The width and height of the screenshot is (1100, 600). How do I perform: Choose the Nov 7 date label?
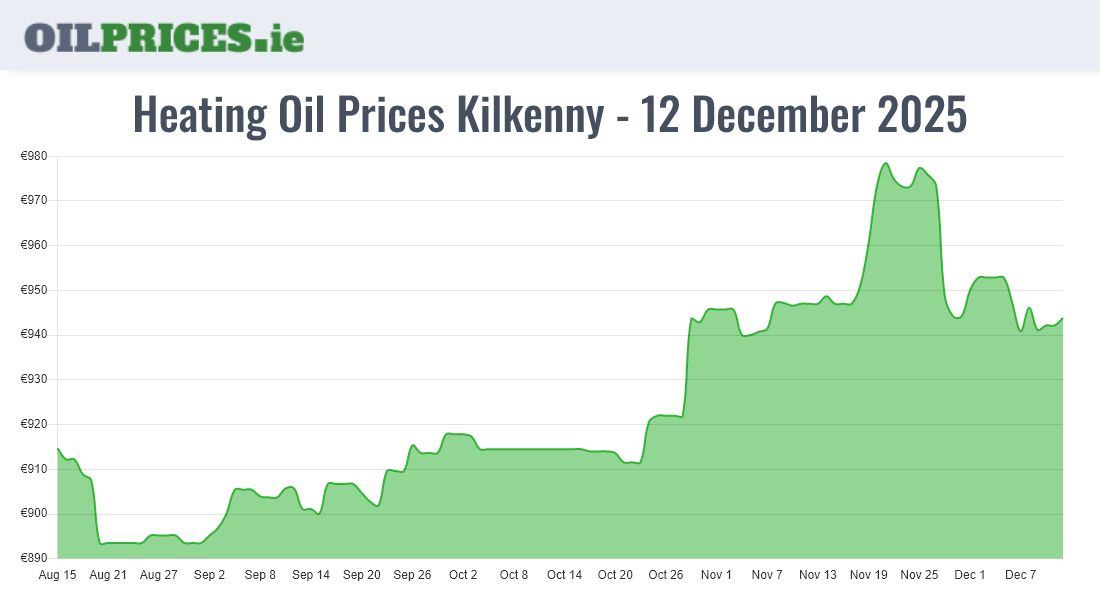[x=767, y=575]
